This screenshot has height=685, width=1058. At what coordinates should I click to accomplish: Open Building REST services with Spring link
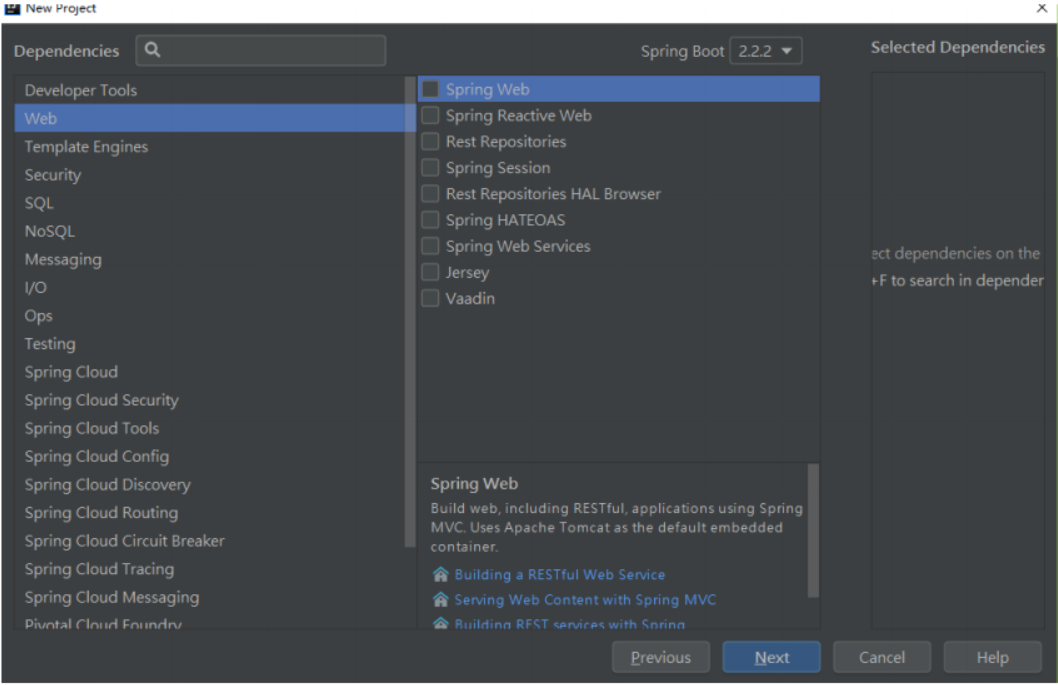click(569, 624)
